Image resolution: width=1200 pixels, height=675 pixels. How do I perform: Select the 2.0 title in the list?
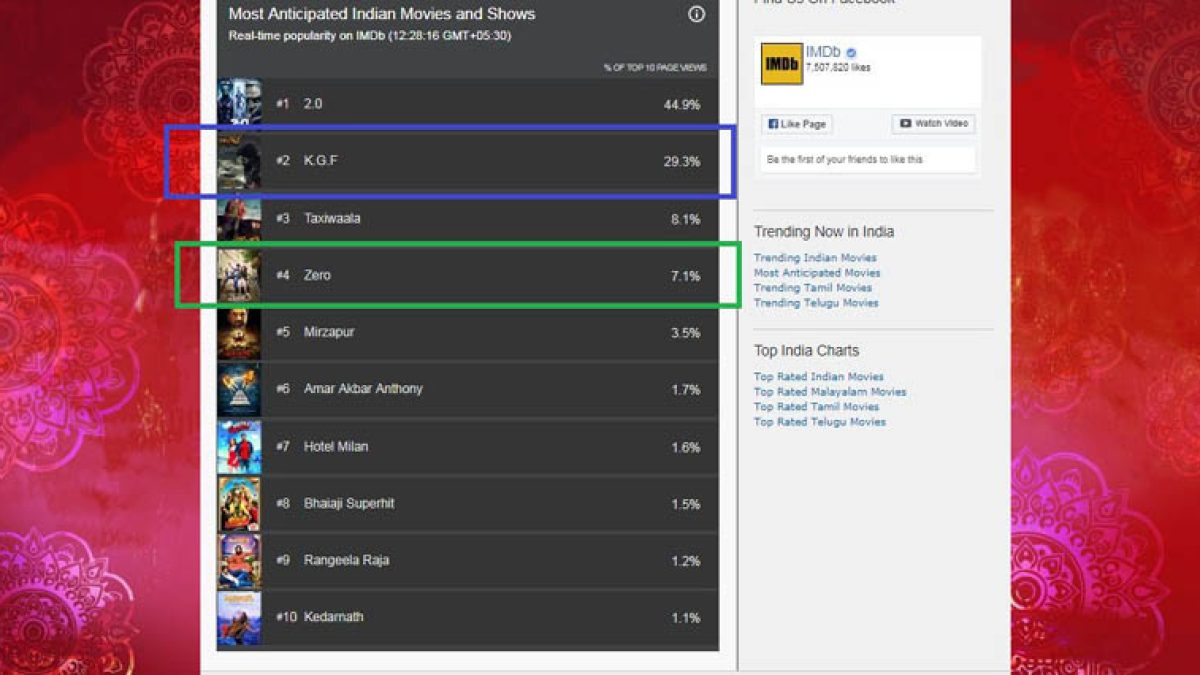(313, 104)
